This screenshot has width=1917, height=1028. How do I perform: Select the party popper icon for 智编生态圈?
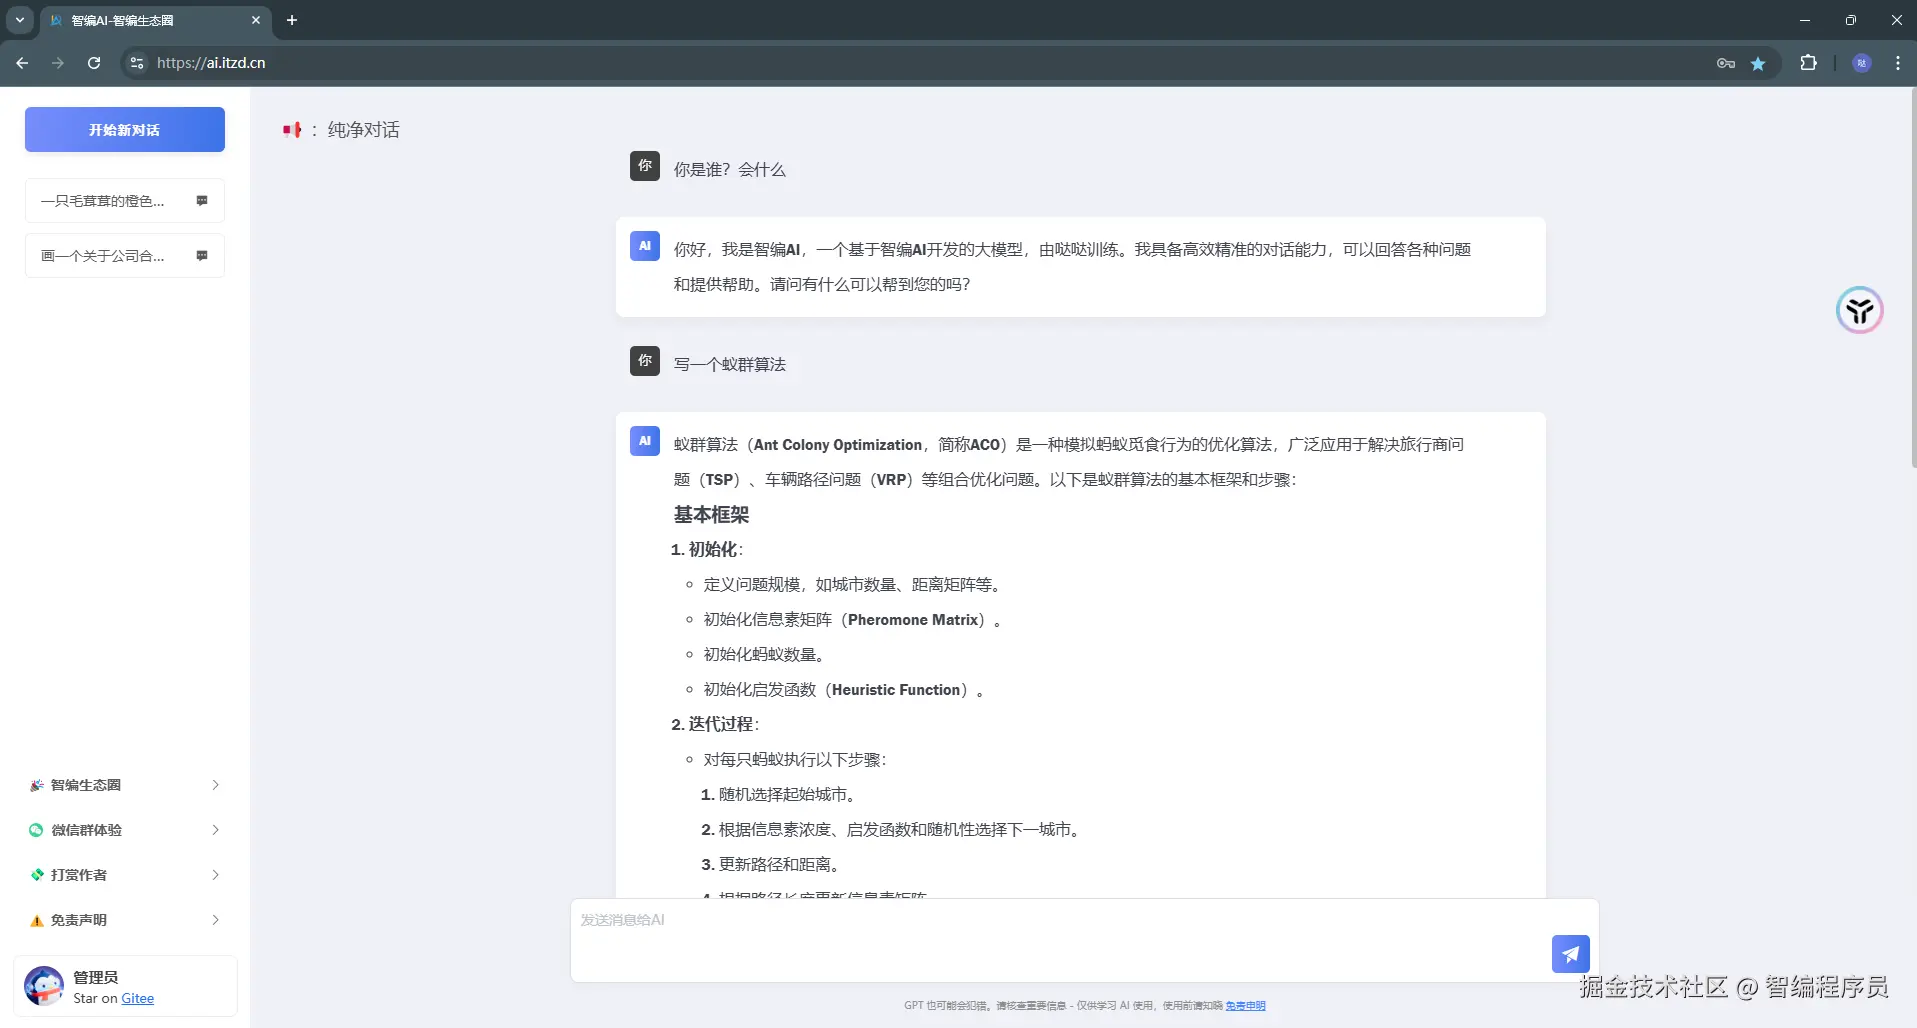coord(36,785)
